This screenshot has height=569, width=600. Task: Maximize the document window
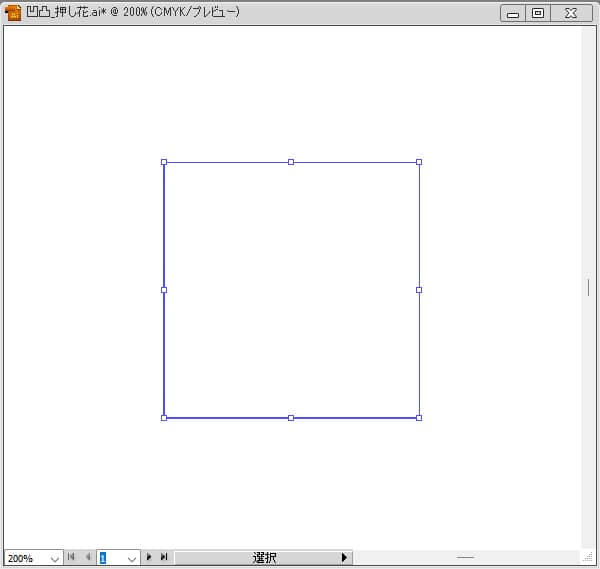[538, 13]
